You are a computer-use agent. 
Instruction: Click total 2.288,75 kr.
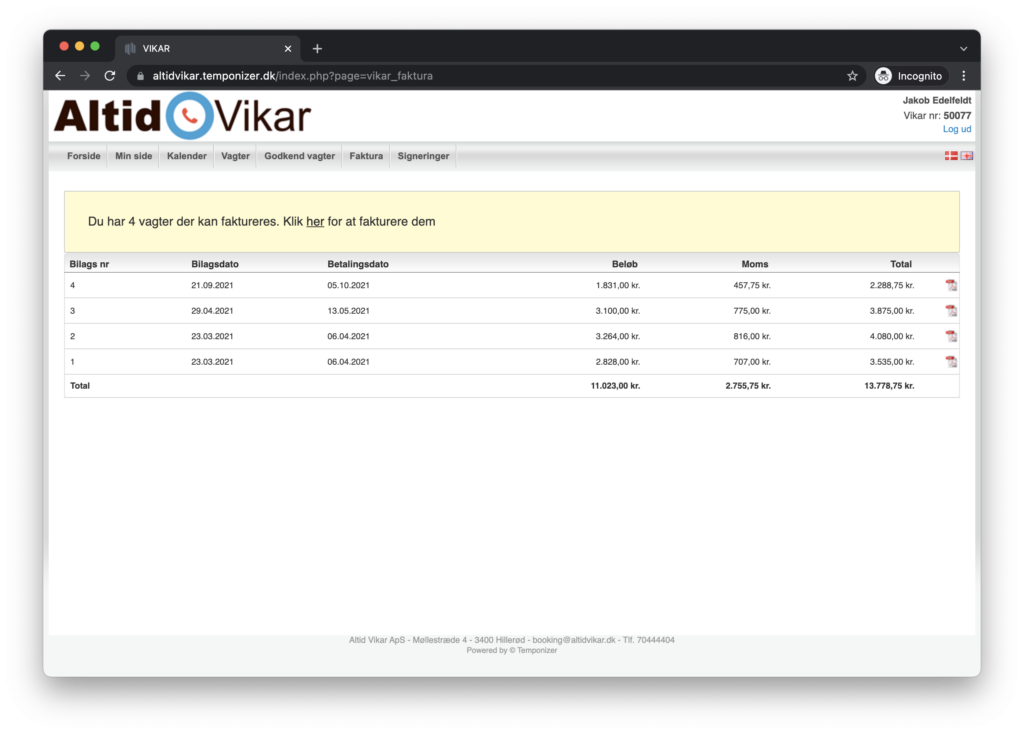pyautogui.click(x=892, y=285)
